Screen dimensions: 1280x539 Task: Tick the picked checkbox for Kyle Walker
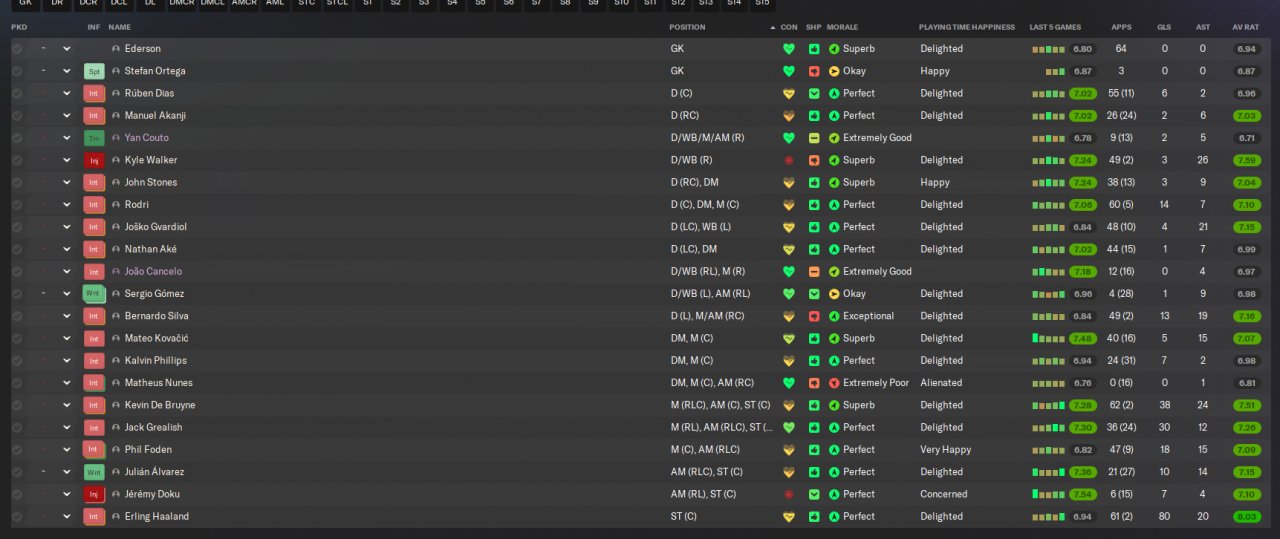tap(17, 160)
